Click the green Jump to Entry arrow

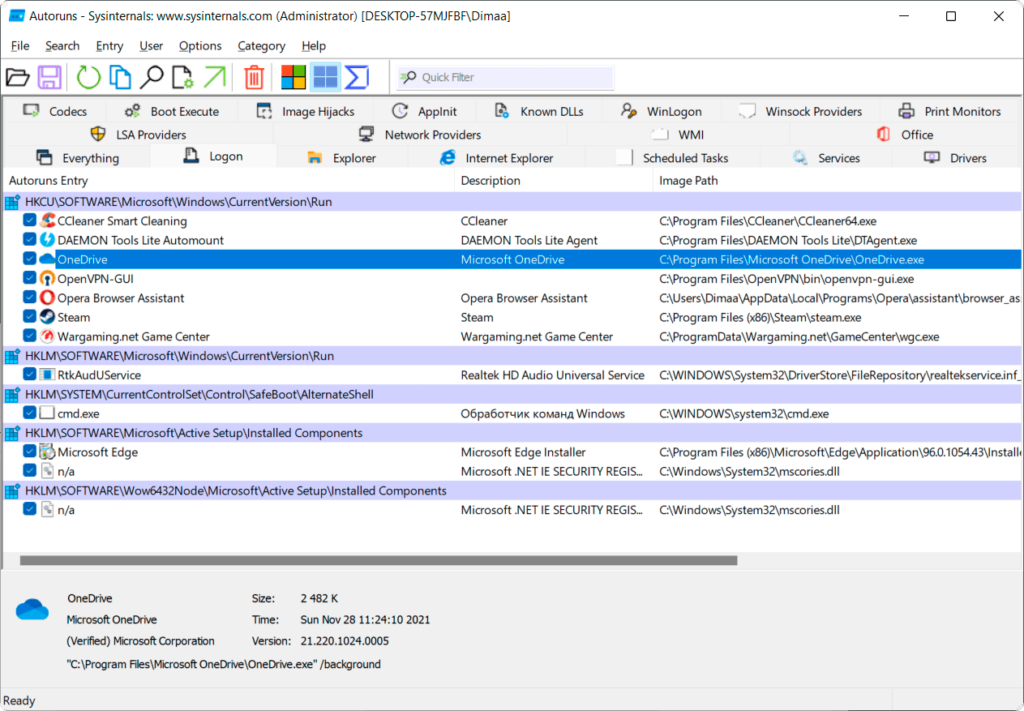pyautogui.click(x=214, y=77)
